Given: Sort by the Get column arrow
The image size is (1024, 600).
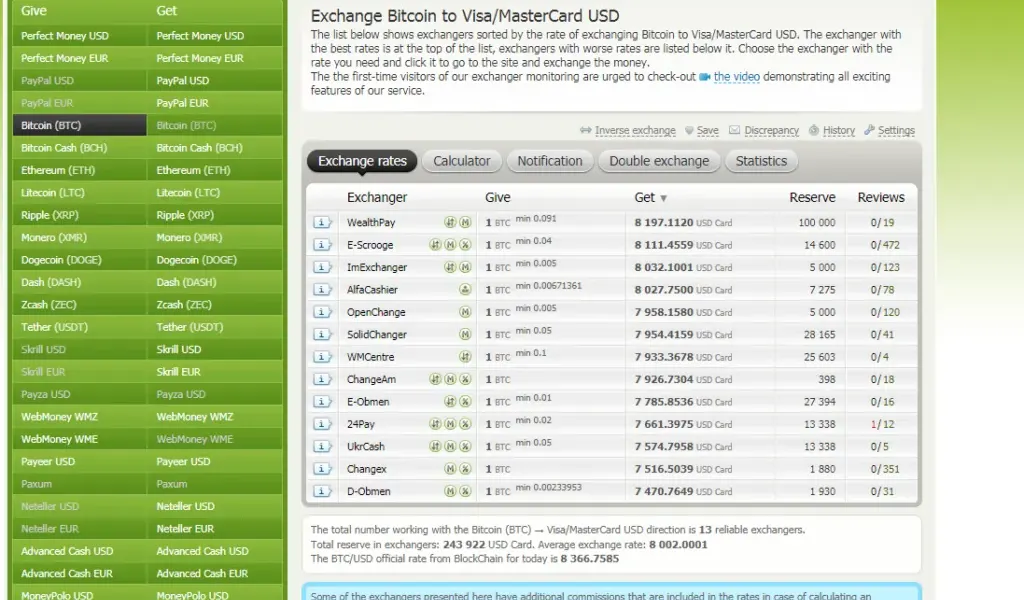Looking at the screenshot, I should tap(664, 198).
